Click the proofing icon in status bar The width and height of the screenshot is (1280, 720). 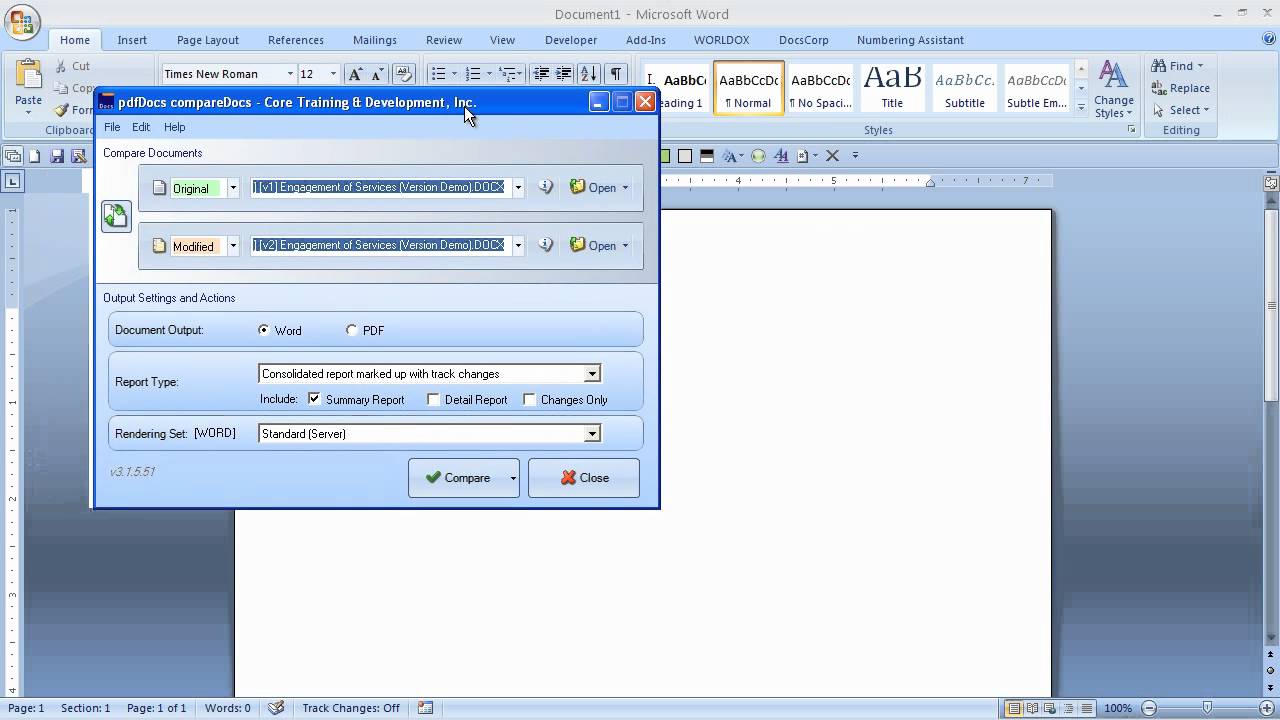coord(276,708)
